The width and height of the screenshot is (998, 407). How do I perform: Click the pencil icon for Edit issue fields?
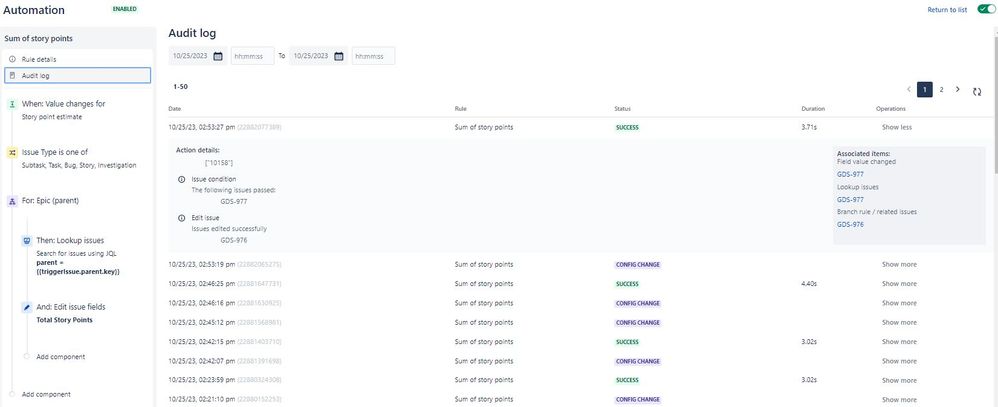26,307
